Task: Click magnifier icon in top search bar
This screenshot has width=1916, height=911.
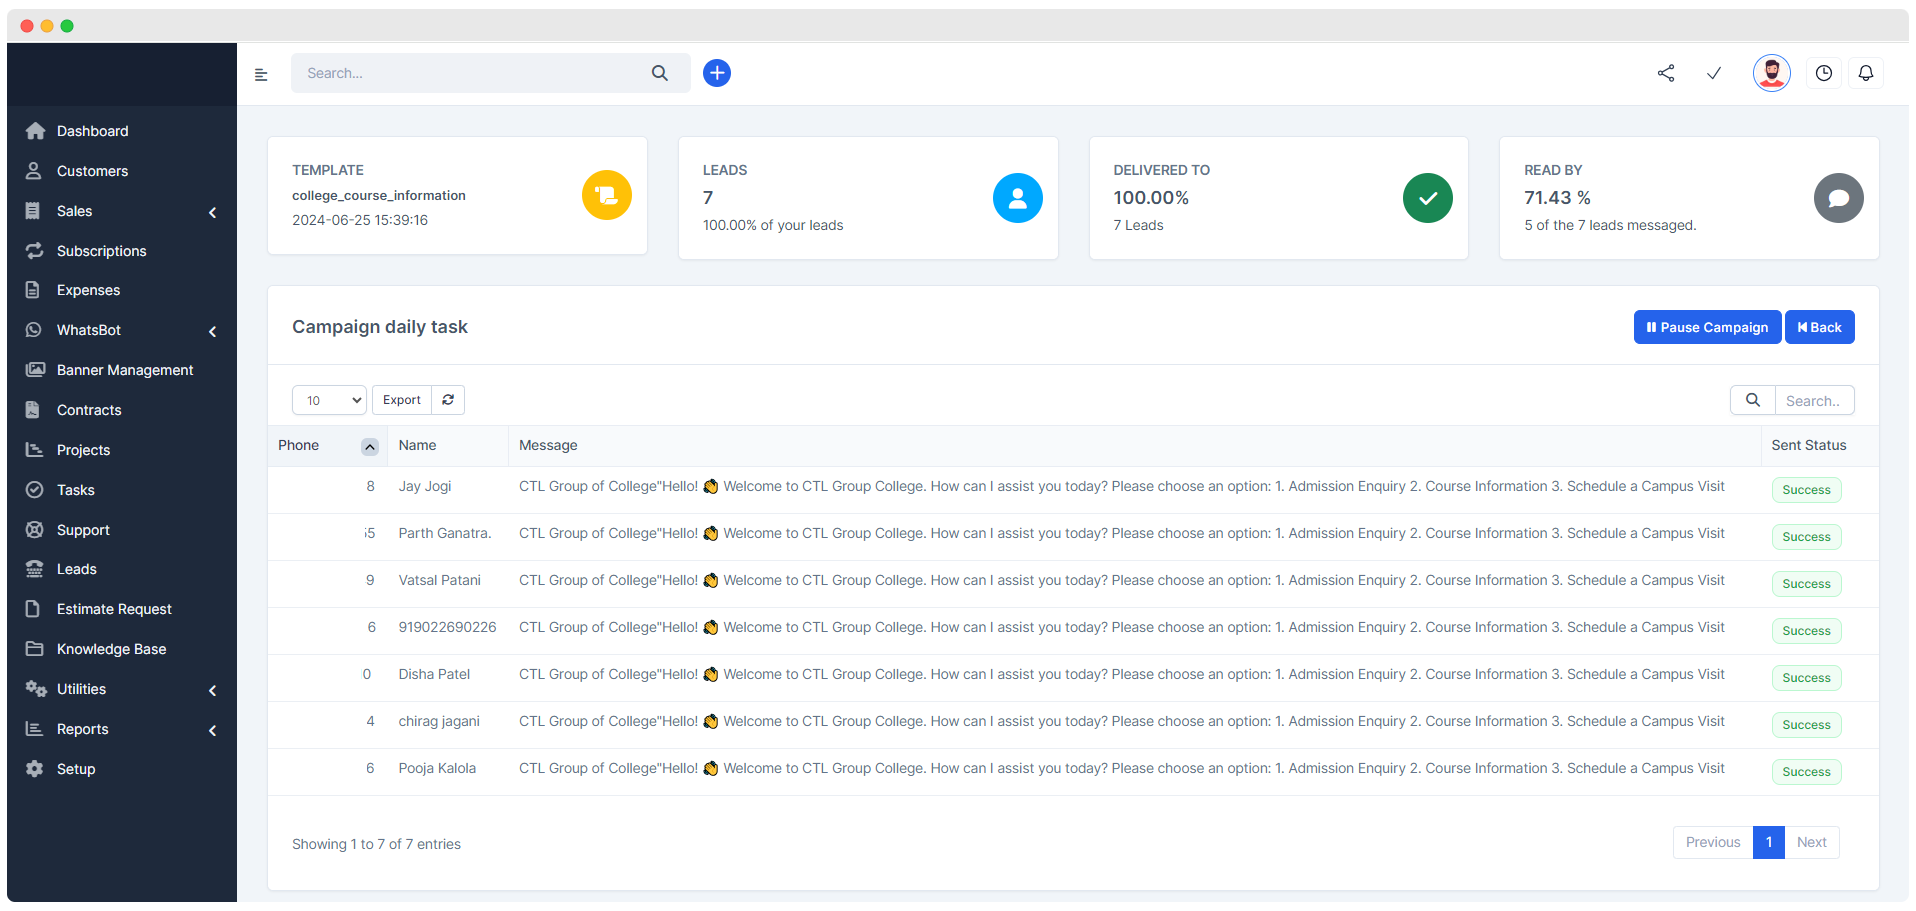Action: point(659,73)
